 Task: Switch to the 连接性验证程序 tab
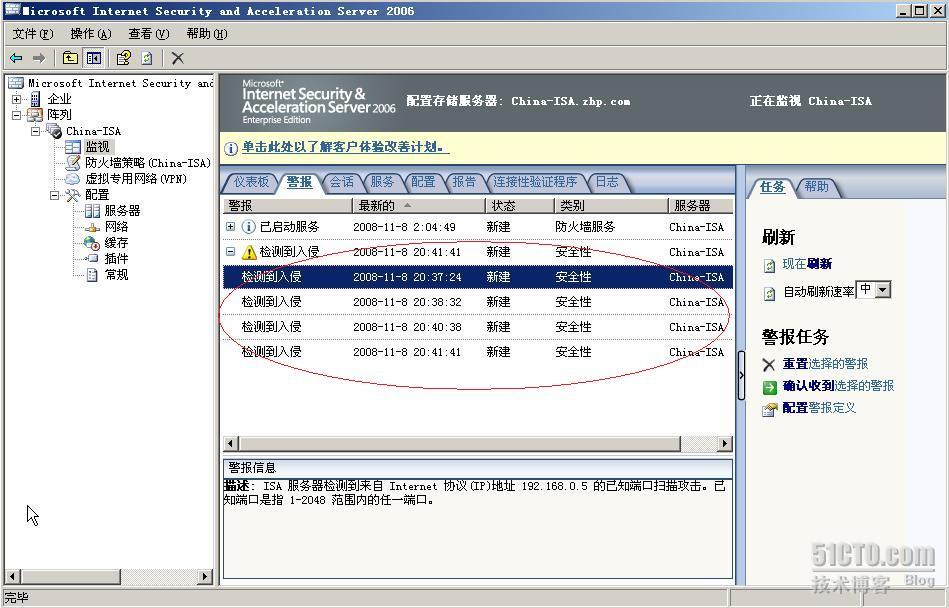(x=534, y=182)
